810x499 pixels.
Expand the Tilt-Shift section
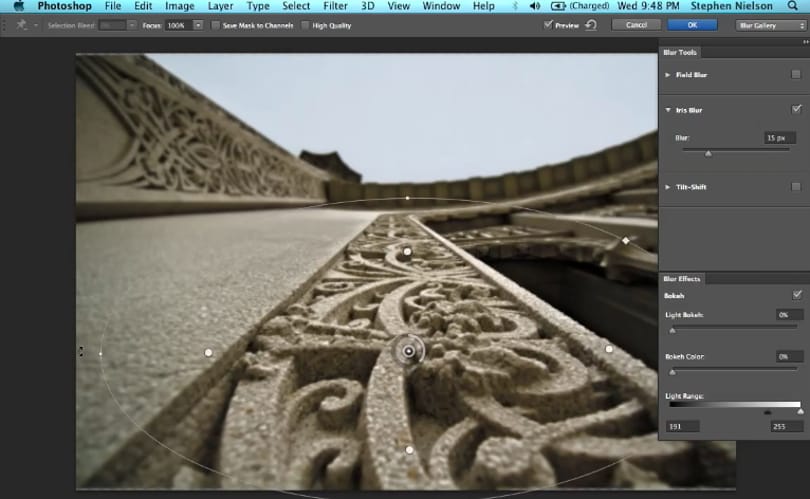(x=667, y=187)
